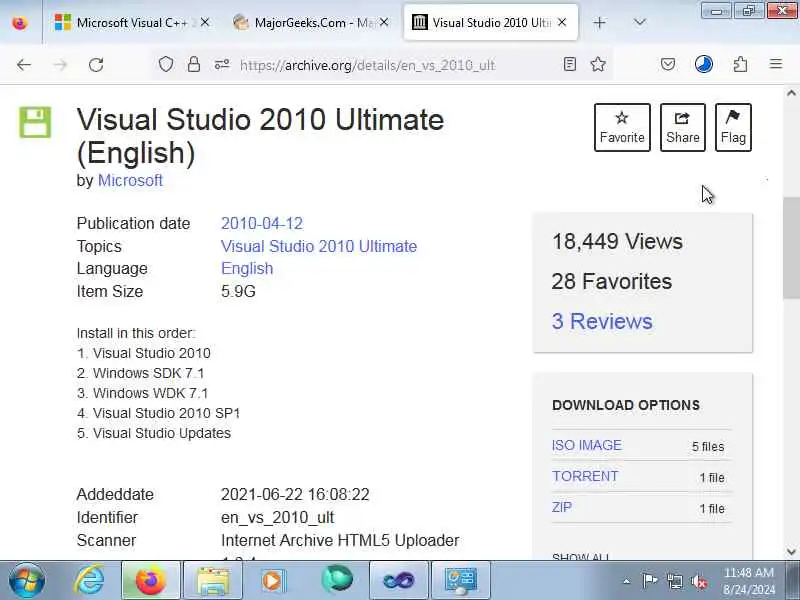Viewport: 800px width, 600px height.
Task: Select the Visual Studio 2010 Ultimate tab
Action: tap(491, 22)
